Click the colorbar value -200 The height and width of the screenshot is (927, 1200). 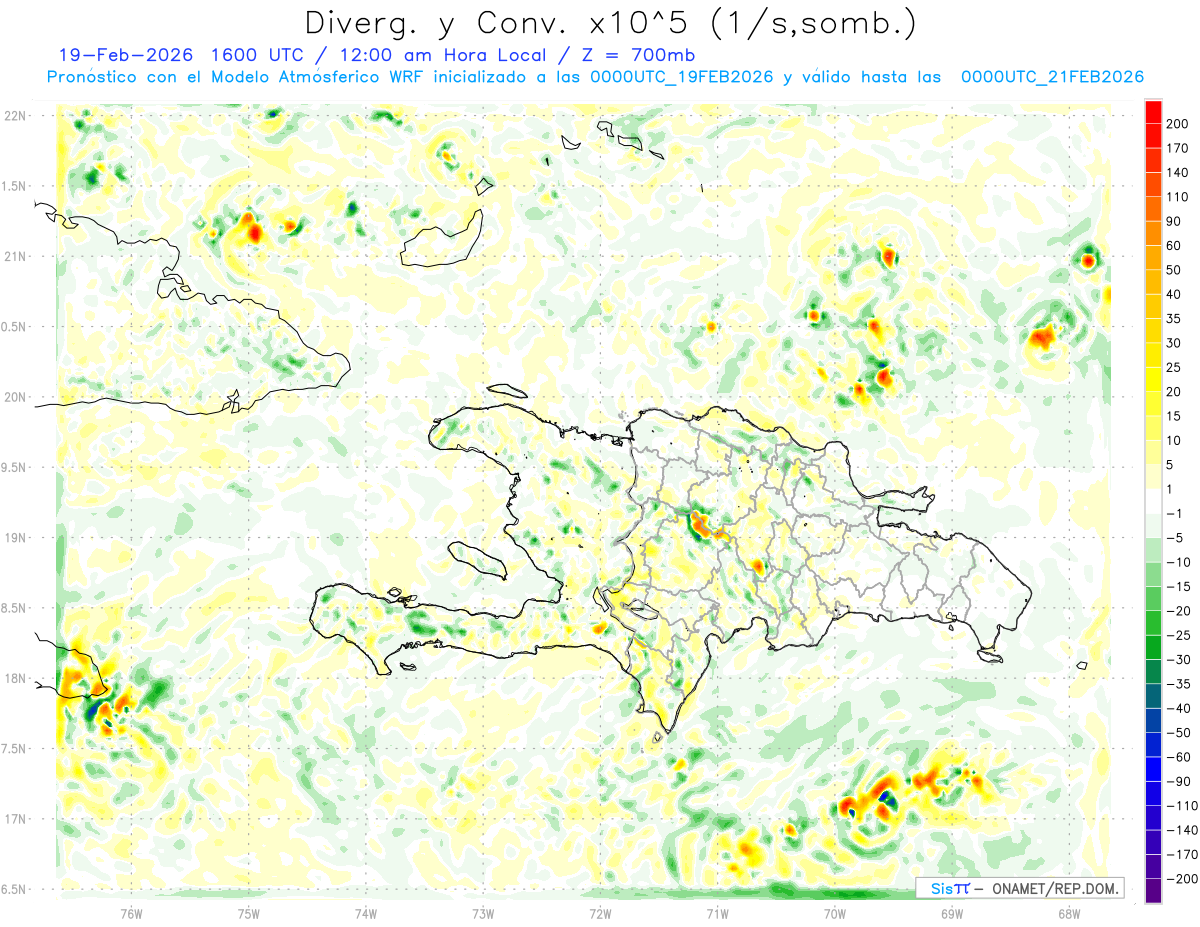tap(1184, 878)
